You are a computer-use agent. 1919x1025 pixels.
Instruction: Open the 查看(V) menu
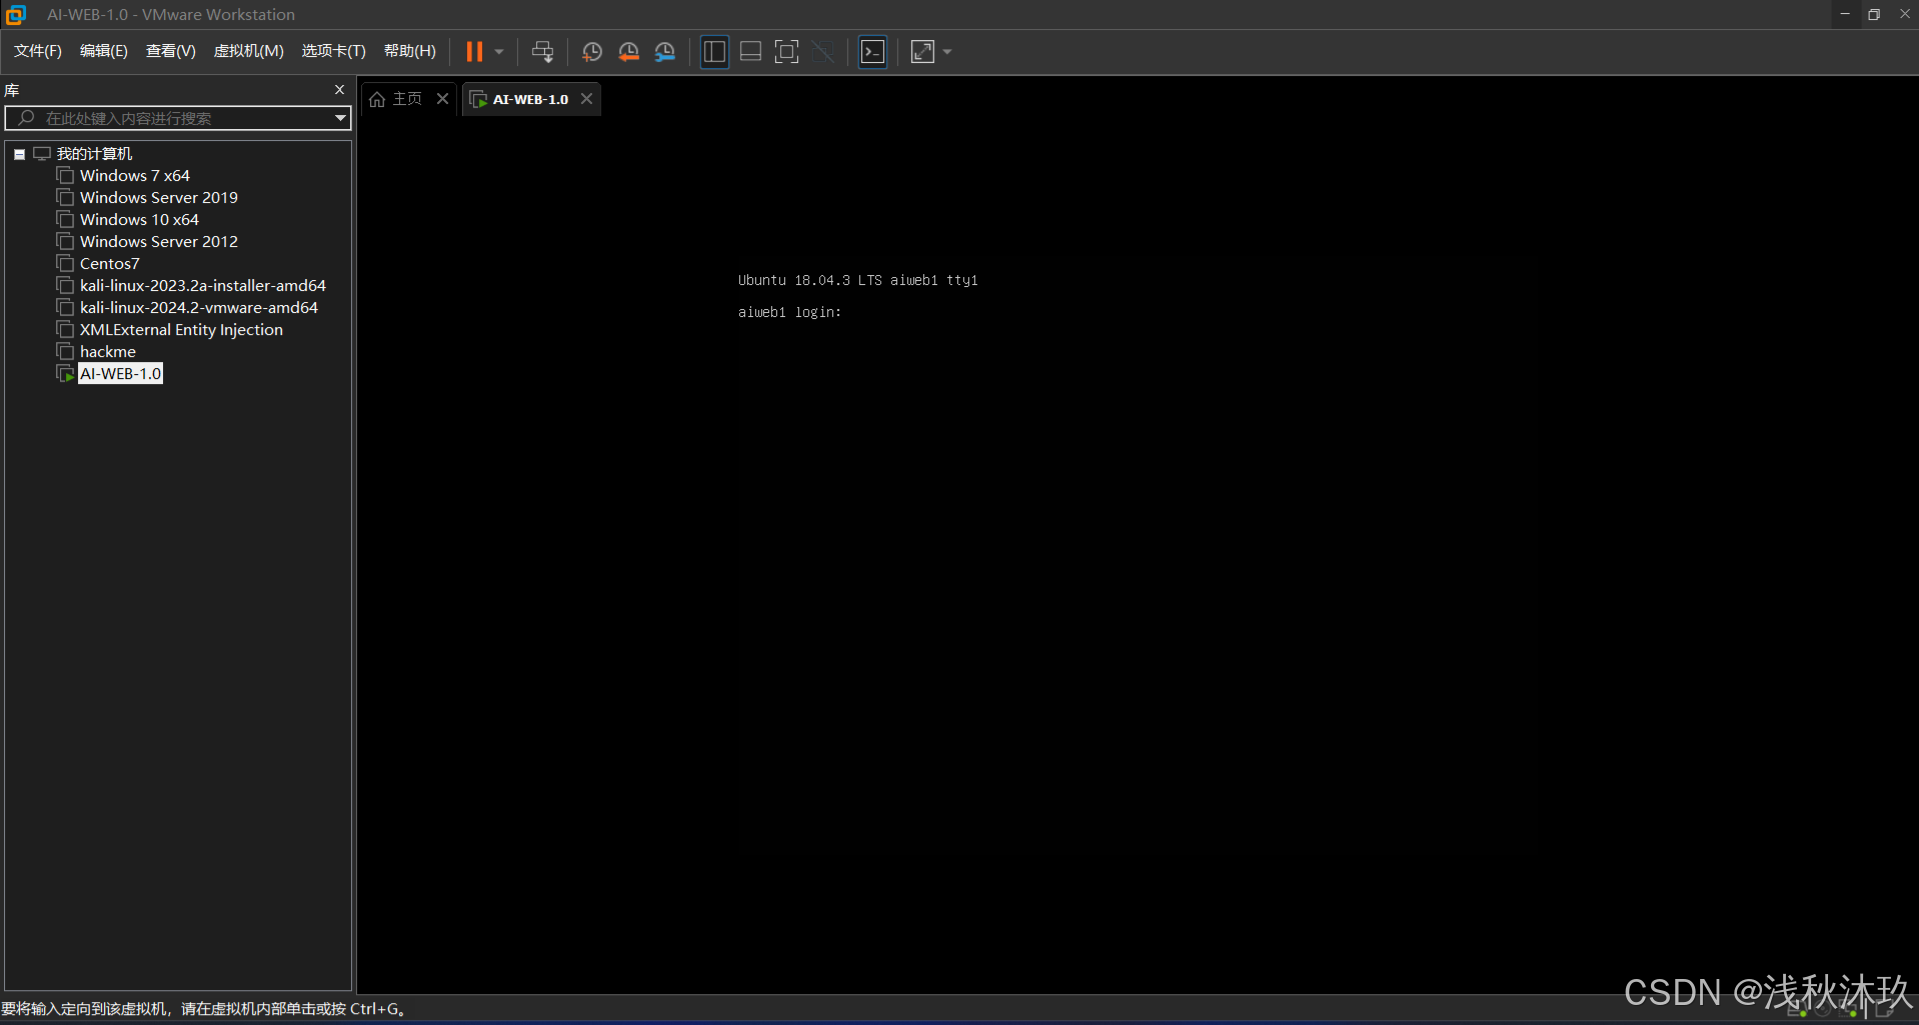(171, 51)
